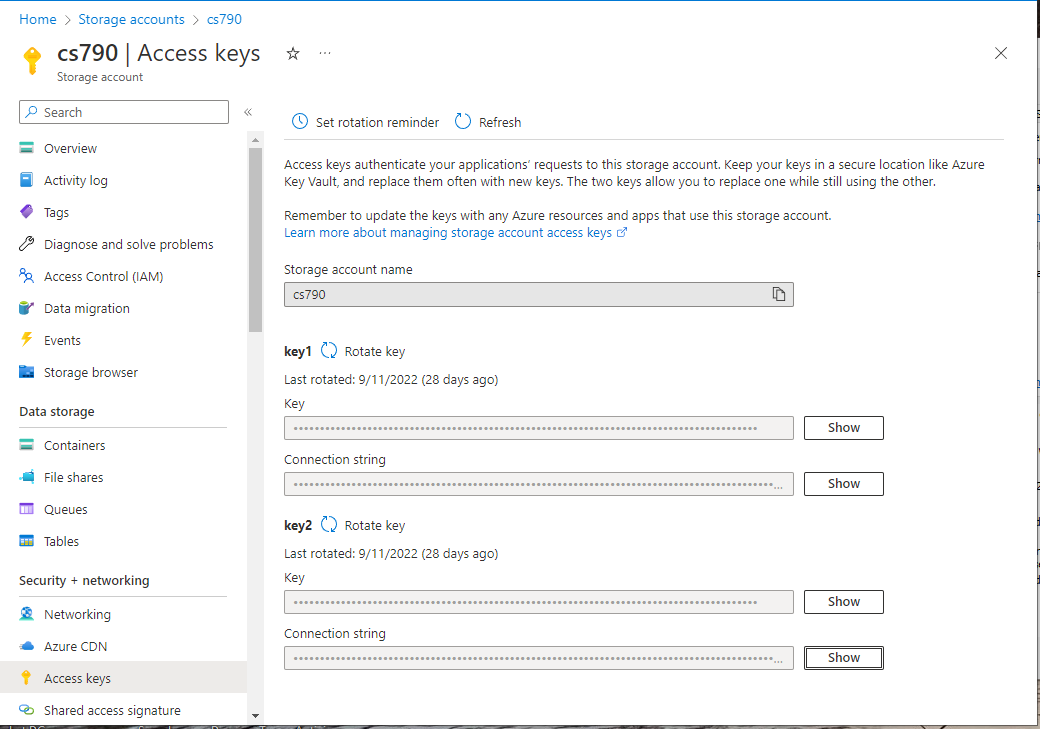
Task: Open Networking under Security + networking
Action: [x=77, y=614]
